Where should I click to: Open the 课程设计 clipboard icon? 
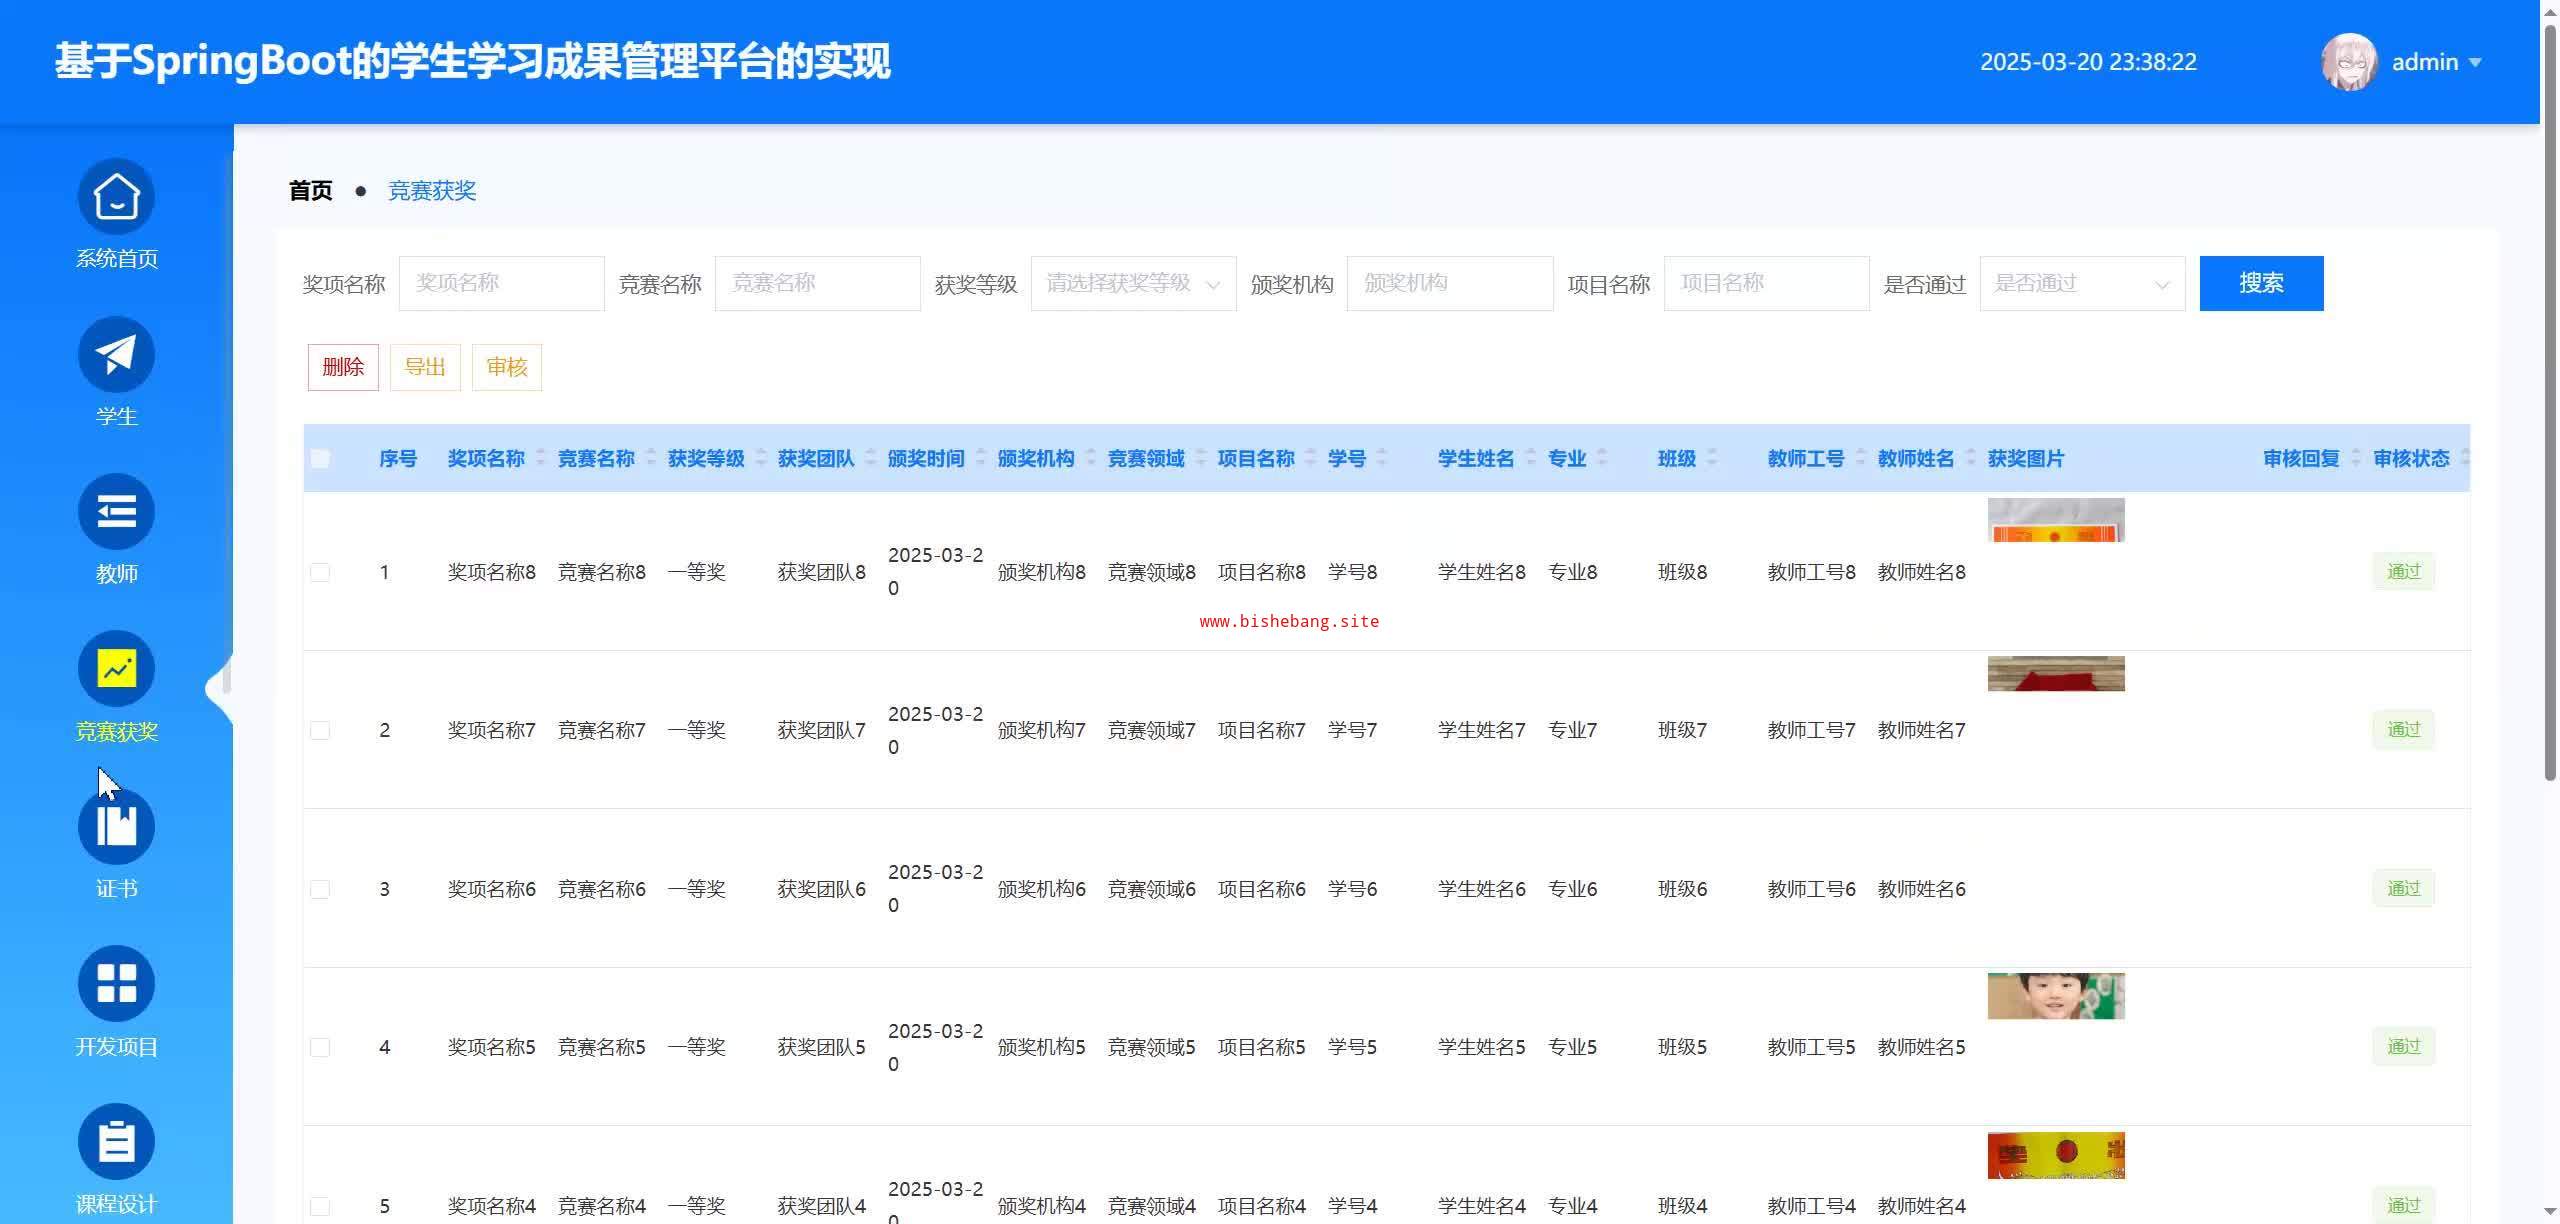click(116, 1141)
